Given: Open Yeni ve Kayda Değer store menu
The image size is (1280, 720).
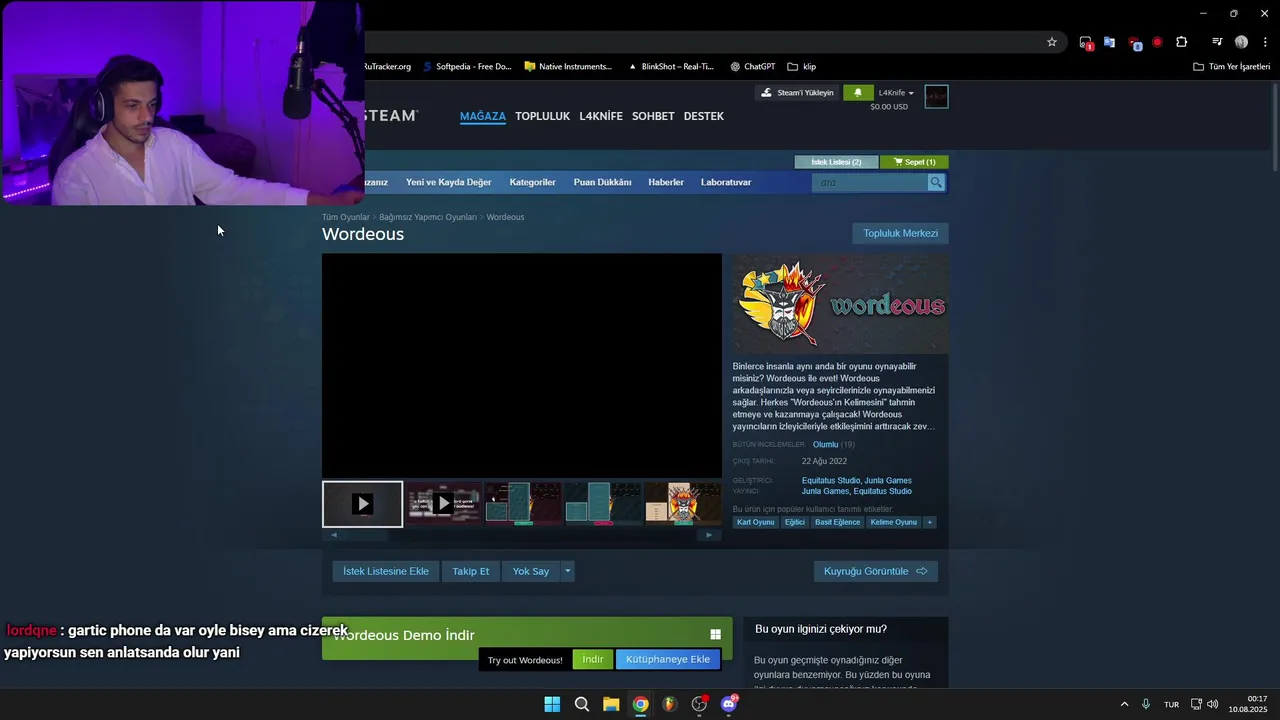Looking at the screenshot, I should [448, 182].
